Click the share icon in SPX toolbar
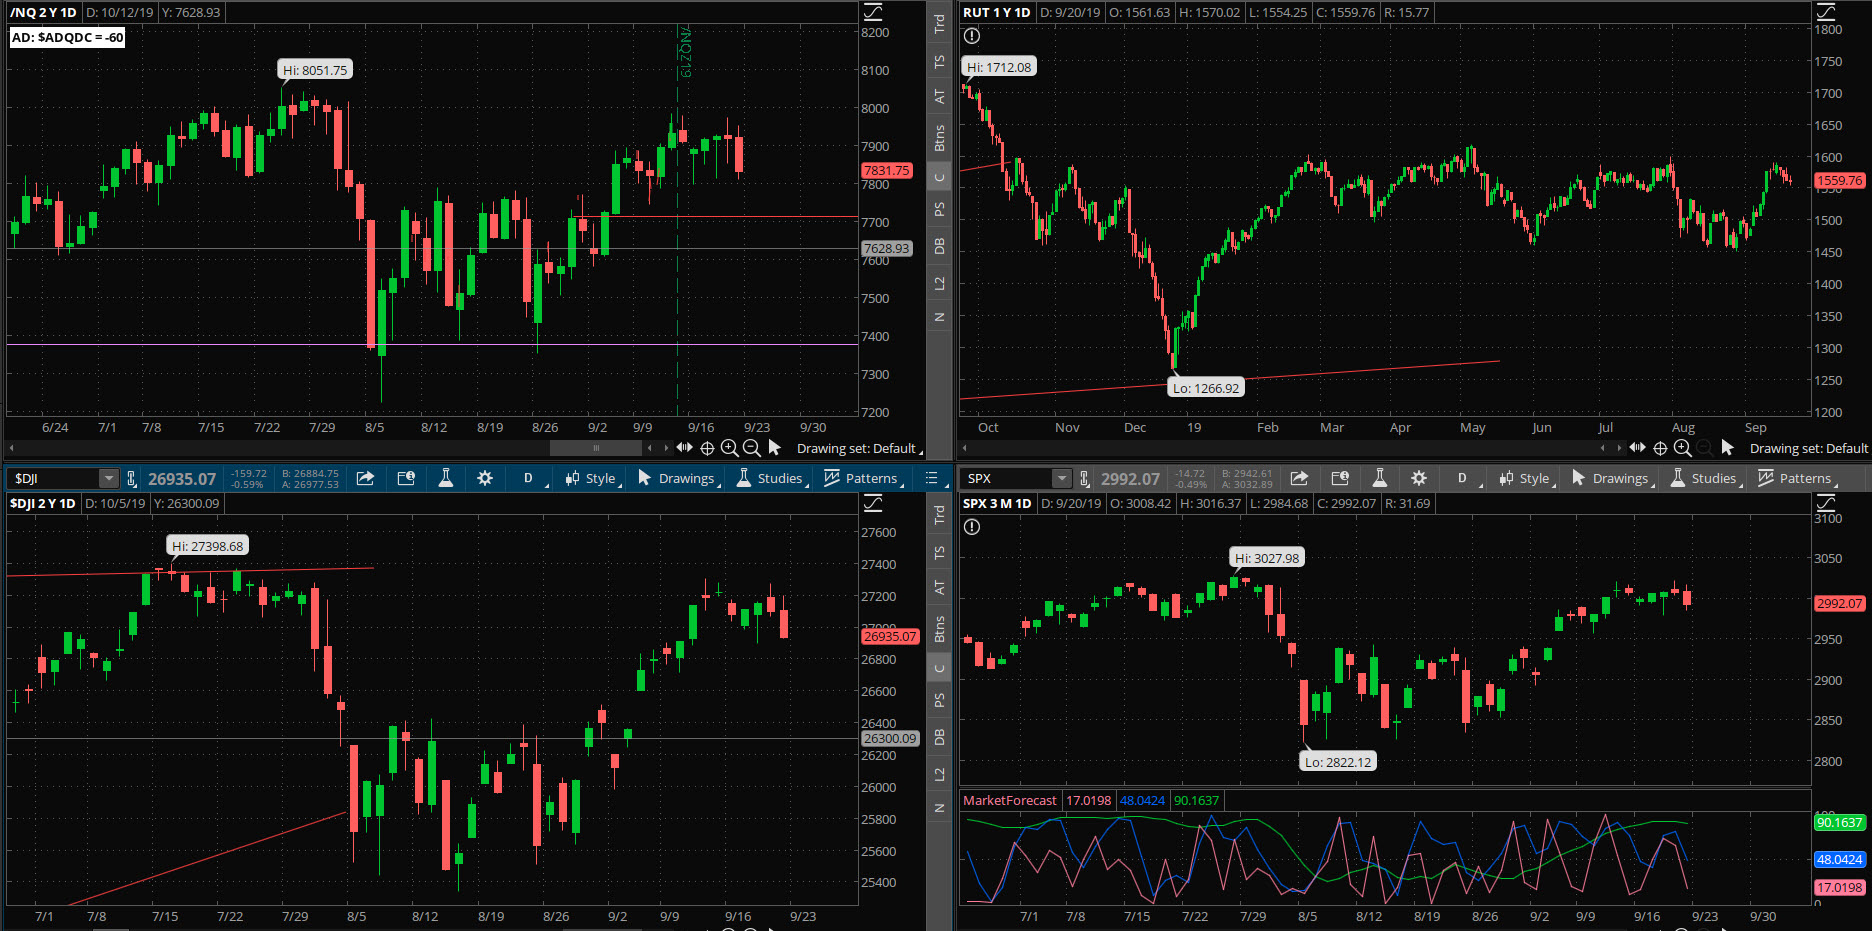The height and width of the screenshot is (931, 1872). [1299, 478]
